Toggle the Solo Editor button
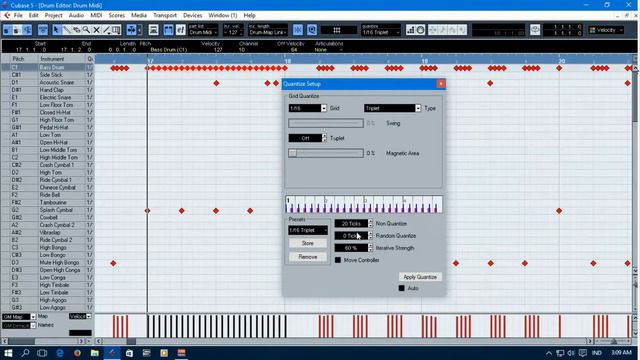The width and height of the screenshot is (640, 360). (x=7, y=30)
